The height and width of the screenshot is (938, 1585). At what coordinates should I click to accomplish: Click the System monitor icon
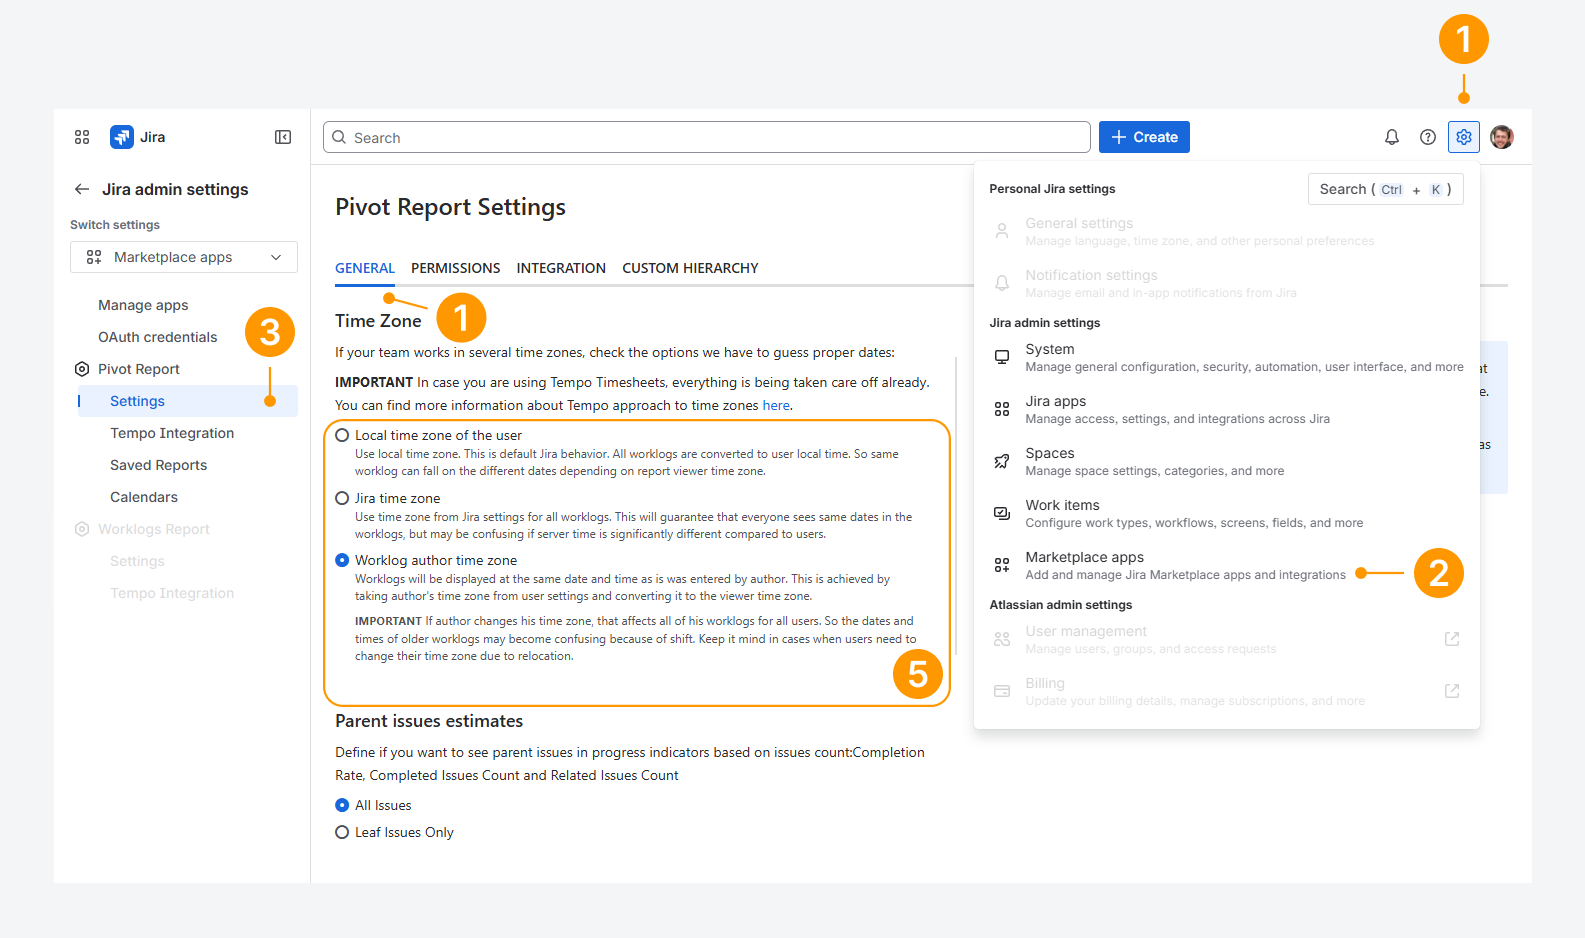(1002, 357)
